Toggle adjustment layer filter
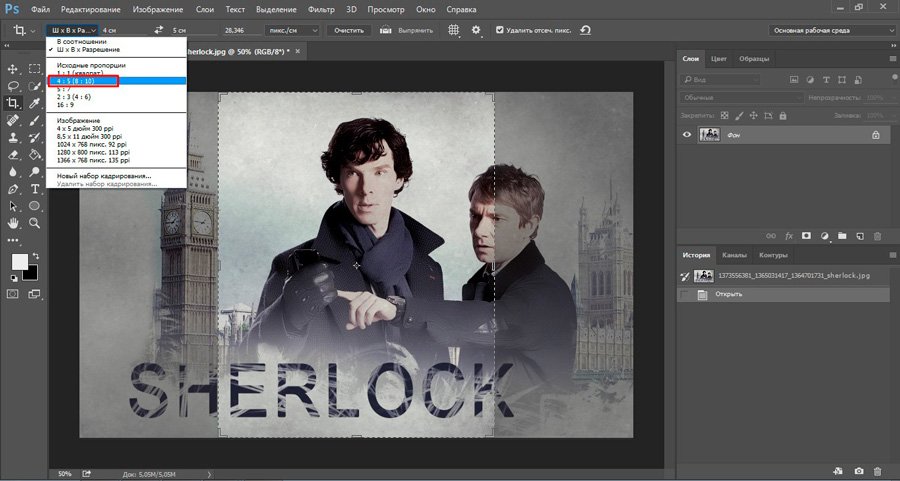Image resolution: width=900 pixels, height=481 pixels. tap(810, 80)
